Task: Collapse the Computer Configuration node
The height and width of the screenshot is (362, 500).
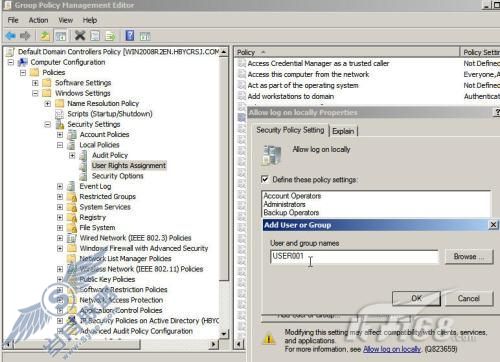Action: [11, 62]
